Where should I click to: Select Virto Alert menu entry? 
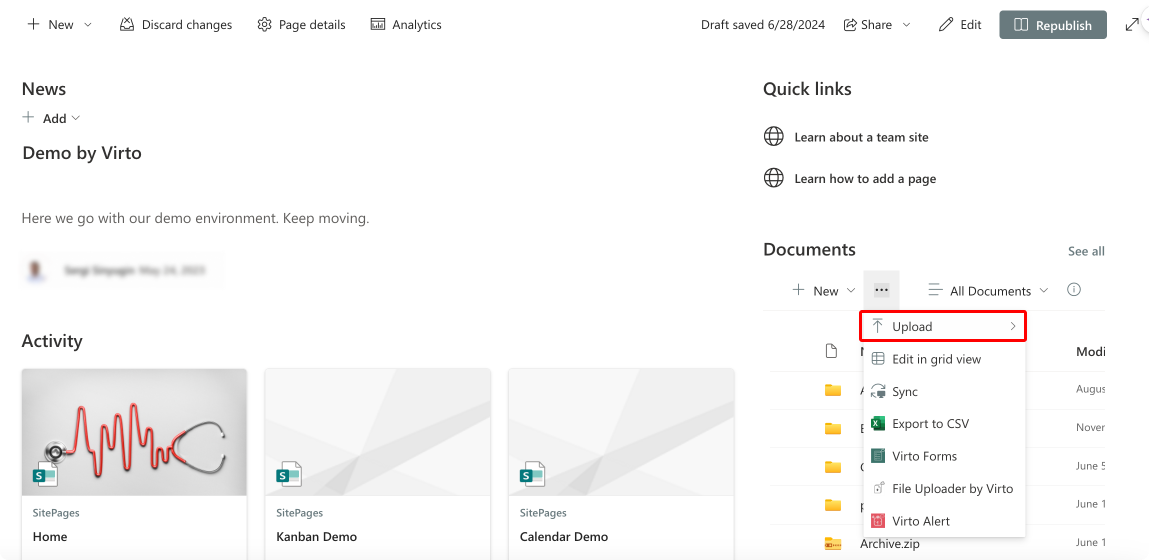pos(945,521)
